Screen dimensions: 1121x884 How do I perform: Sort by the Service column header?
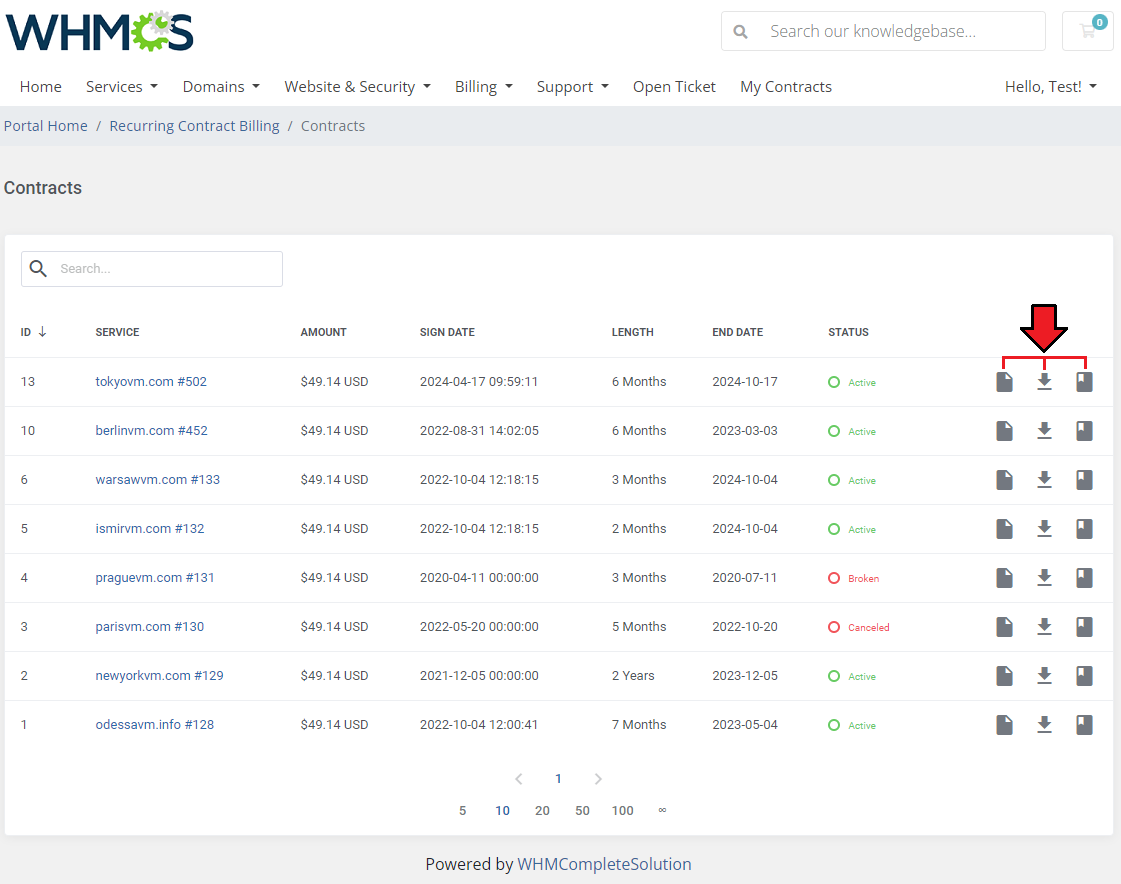pyautogui.click(x=117, y=332)
